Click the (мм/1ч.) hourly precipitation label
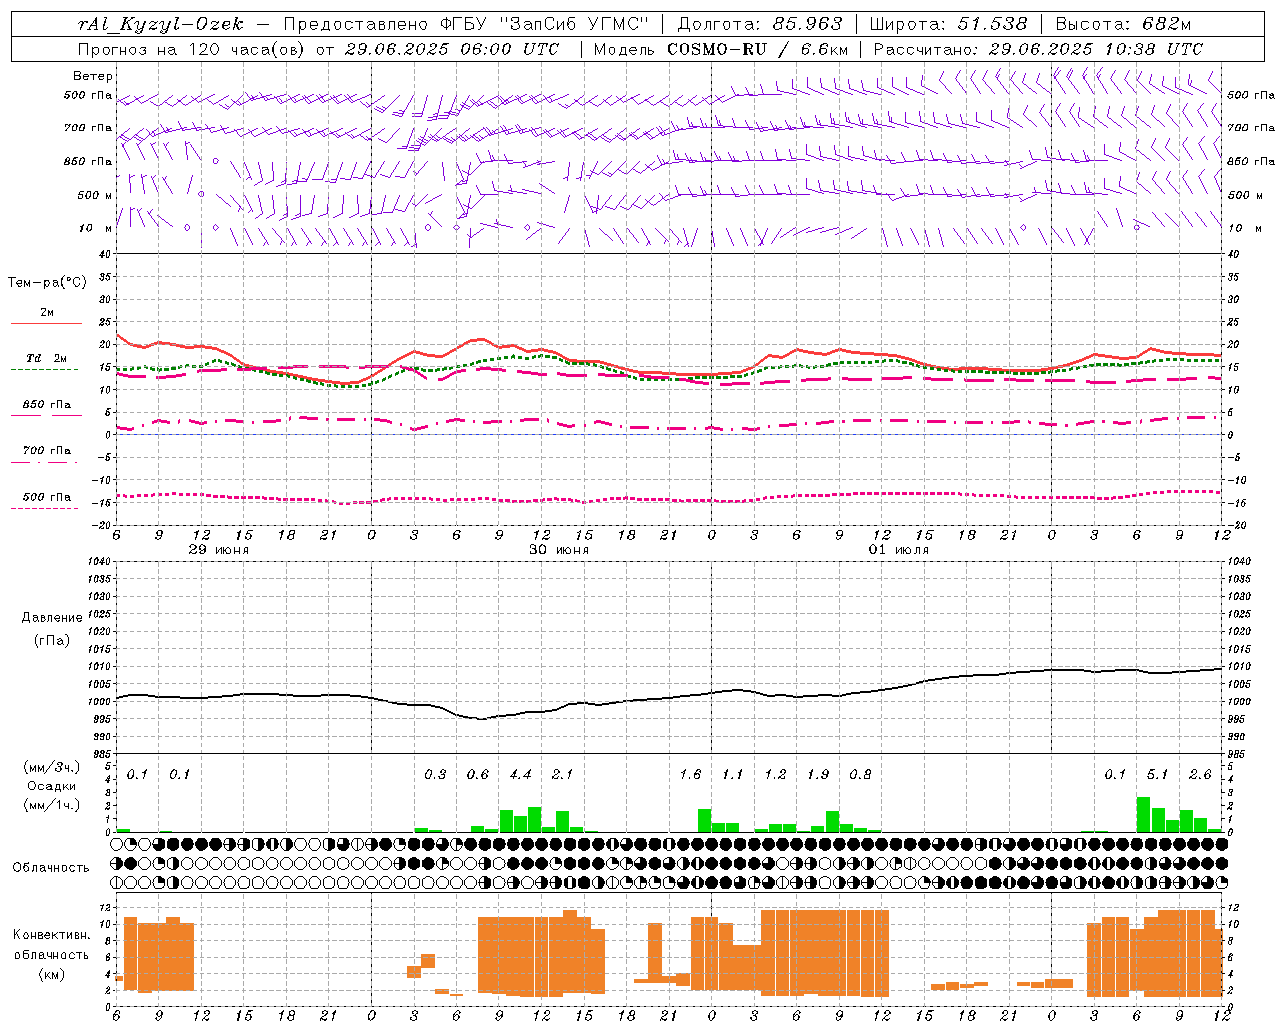 [x=52, y=805]
